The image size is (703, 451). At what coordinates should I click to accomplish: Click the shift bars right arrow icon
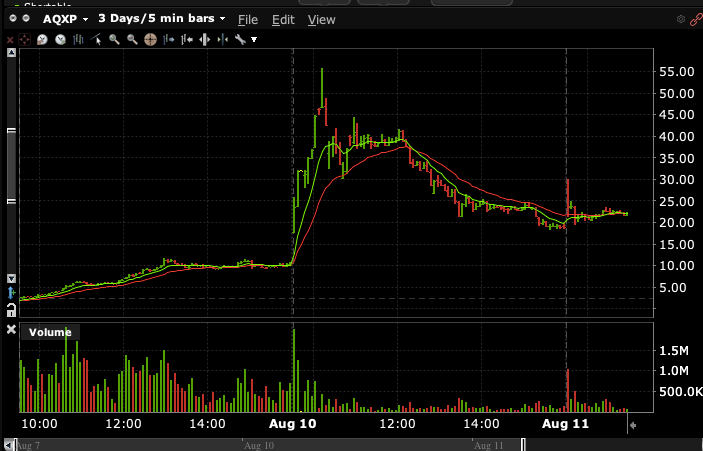pos(169,40)
